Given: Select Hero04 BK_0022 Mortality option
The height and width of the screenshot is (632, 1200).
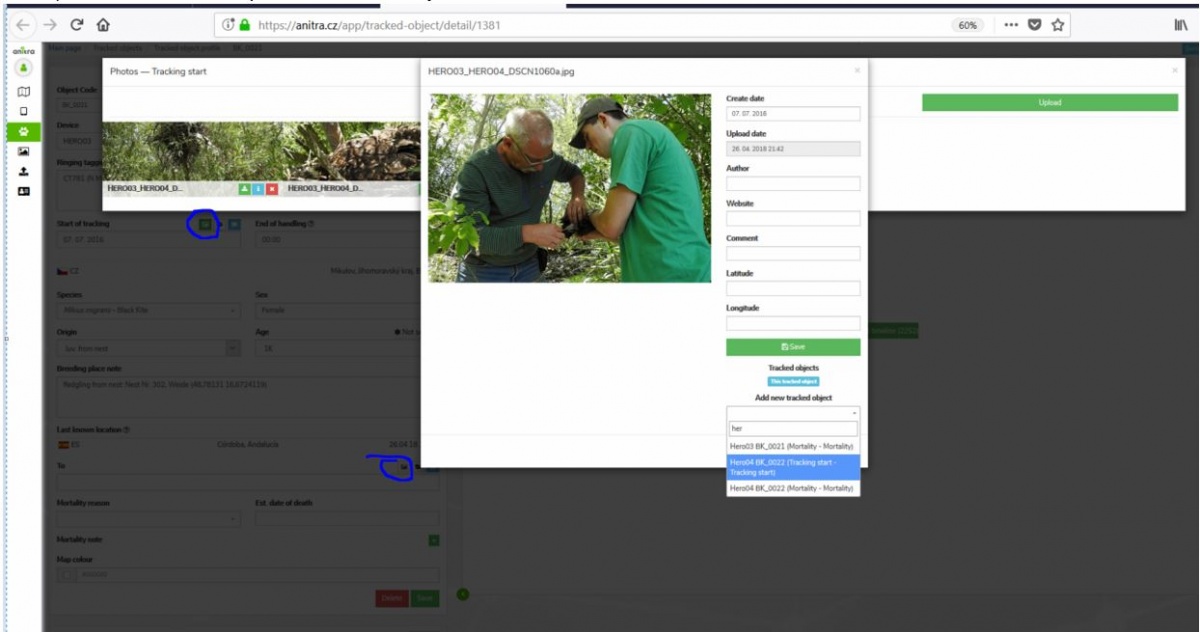Looking at the screenshot, I should (x=792, y=488).
